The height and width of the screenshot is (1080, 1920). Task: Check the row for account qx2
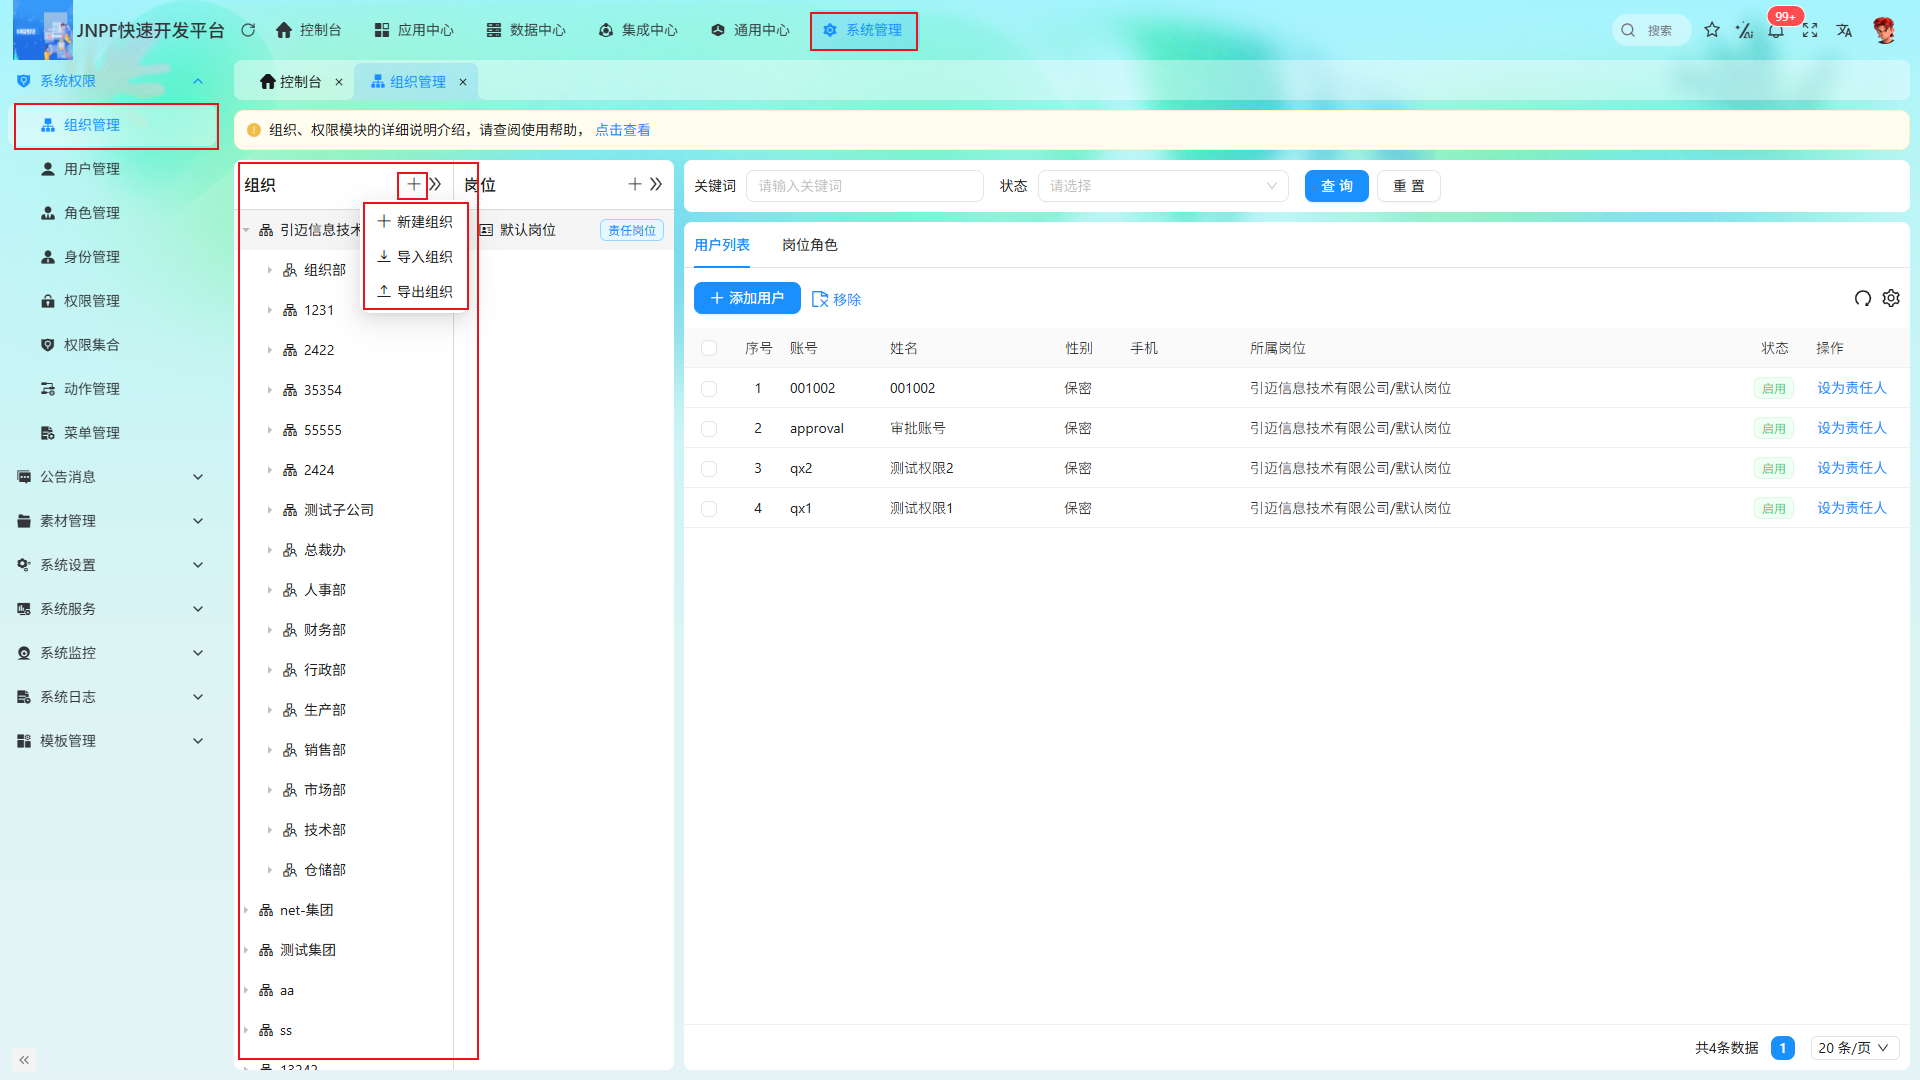pos(709,468)
